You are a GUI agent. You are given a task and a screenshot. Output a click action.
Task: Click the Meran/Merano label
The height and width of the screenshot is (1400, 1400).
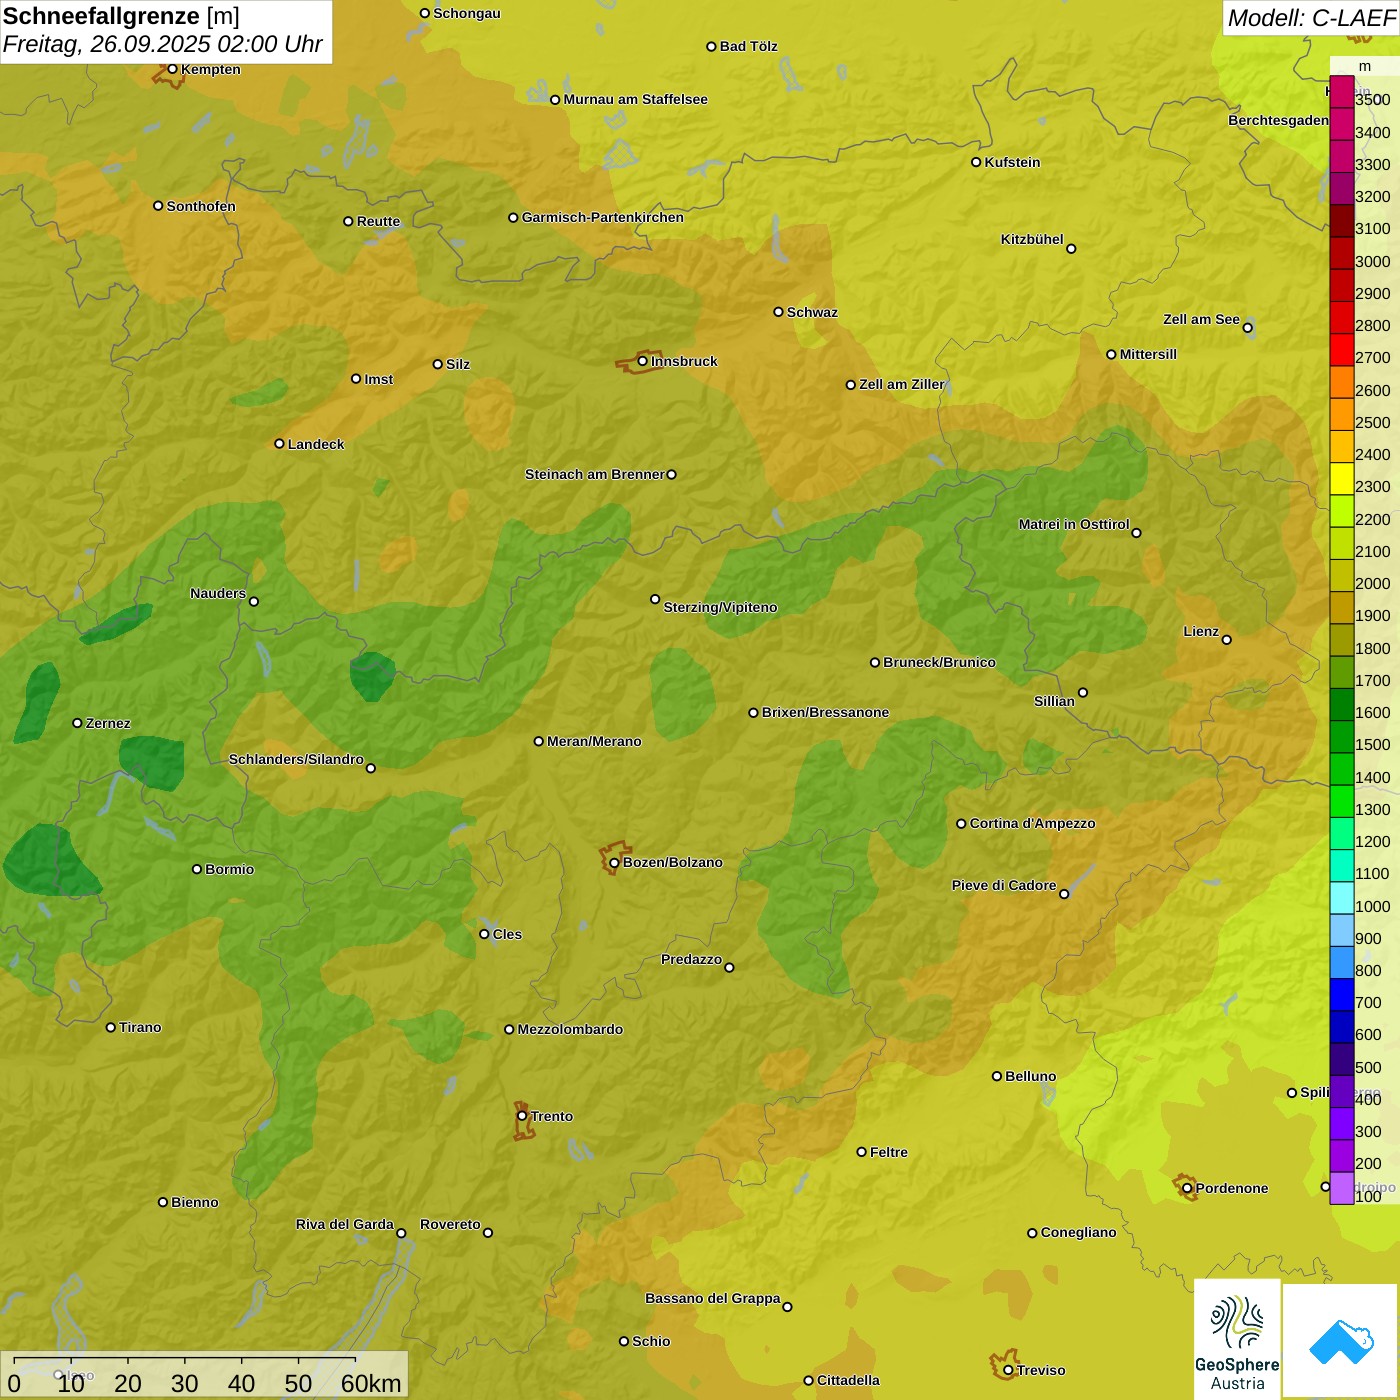(x=595, y=741)
